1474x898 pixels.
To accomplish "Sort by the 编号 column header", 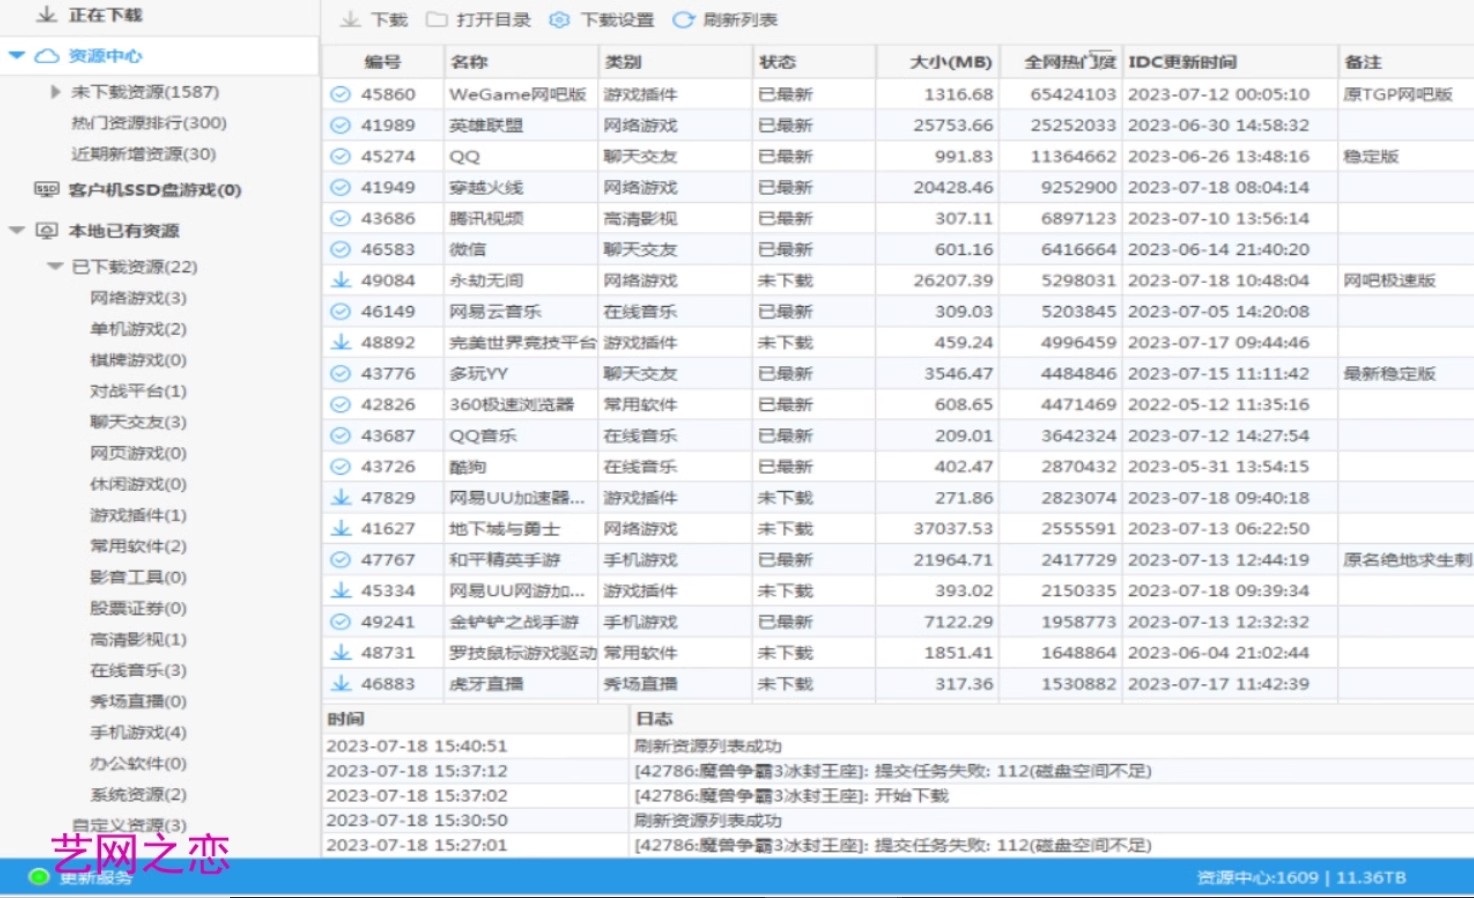I will (x=383, y=62).
